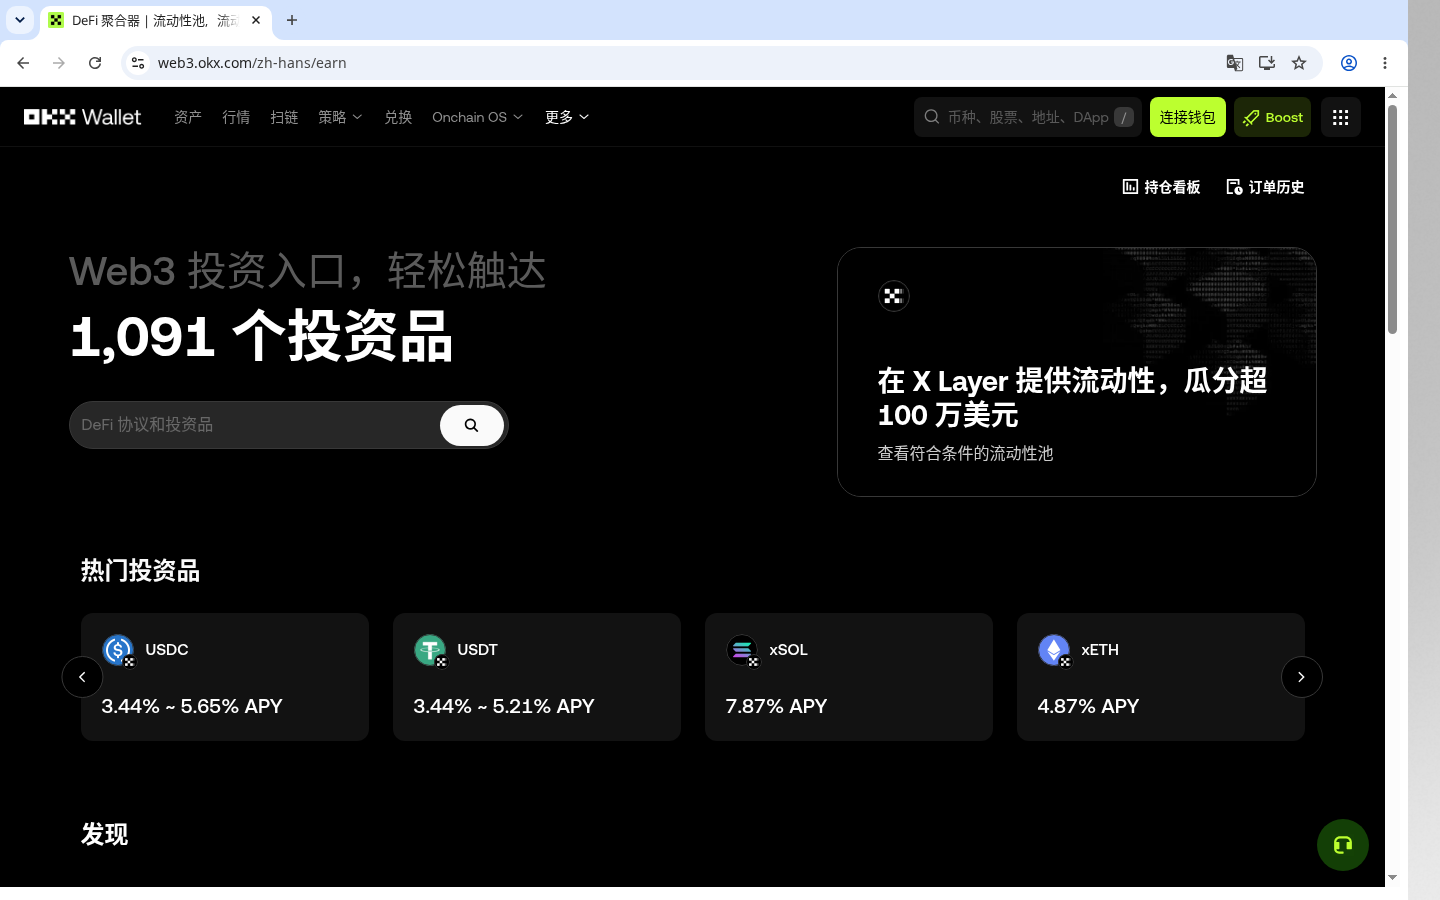The width and height of the screenshot is (1440, 900).
Task: Open the Chrome profile icon
Action: (x=1349, y=63)
